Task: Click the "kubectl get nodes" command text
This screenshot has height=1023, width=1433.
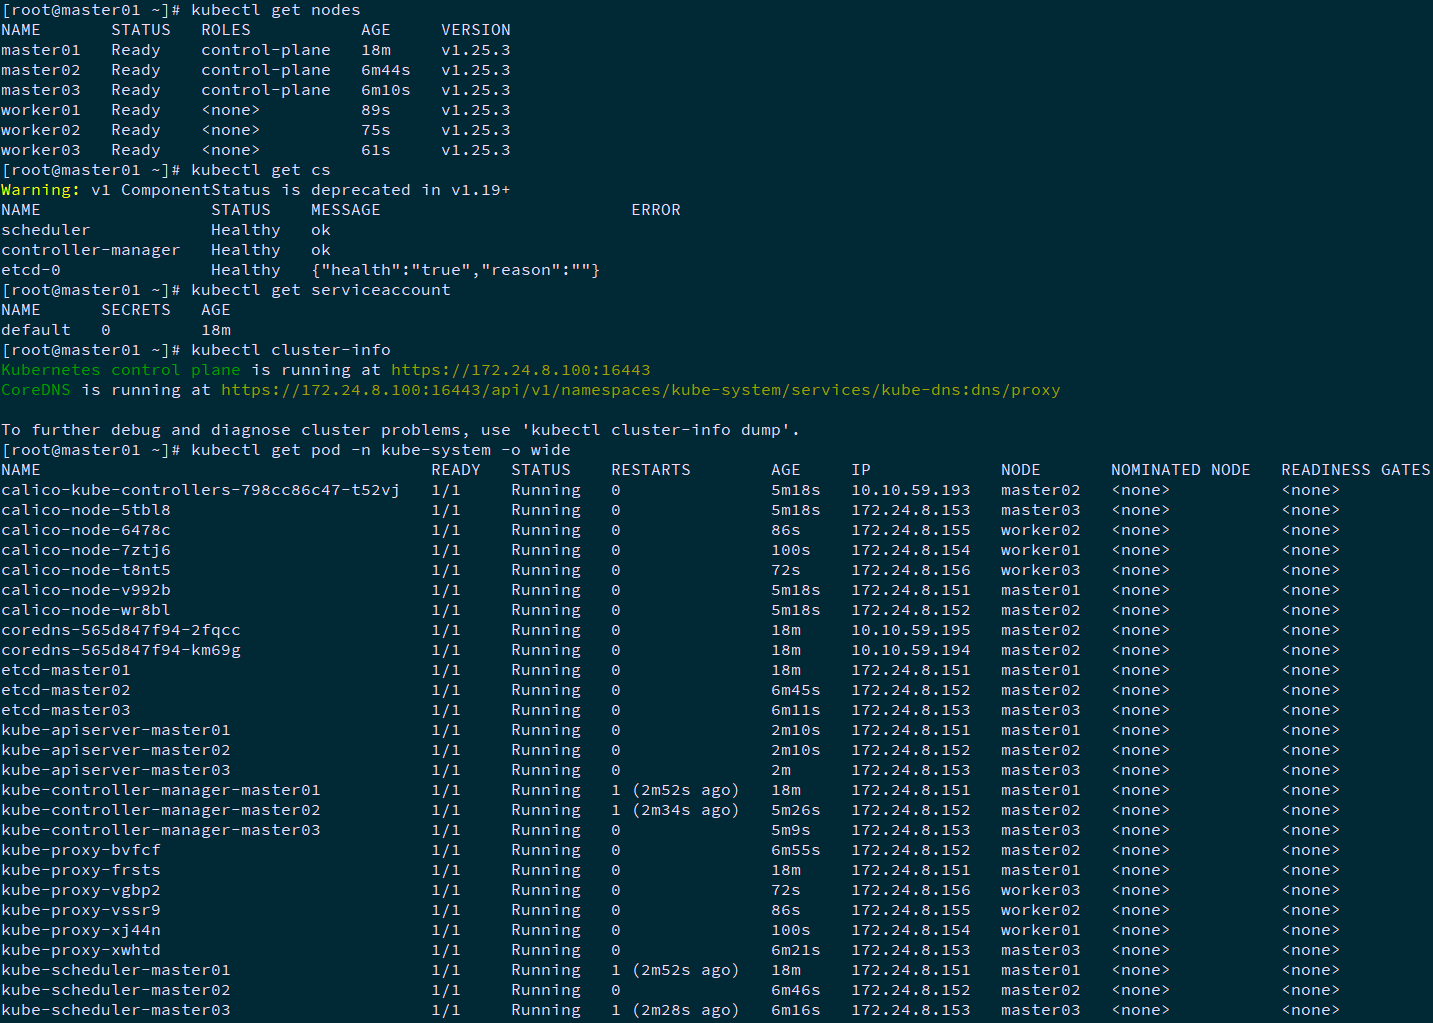Action: 275,10
